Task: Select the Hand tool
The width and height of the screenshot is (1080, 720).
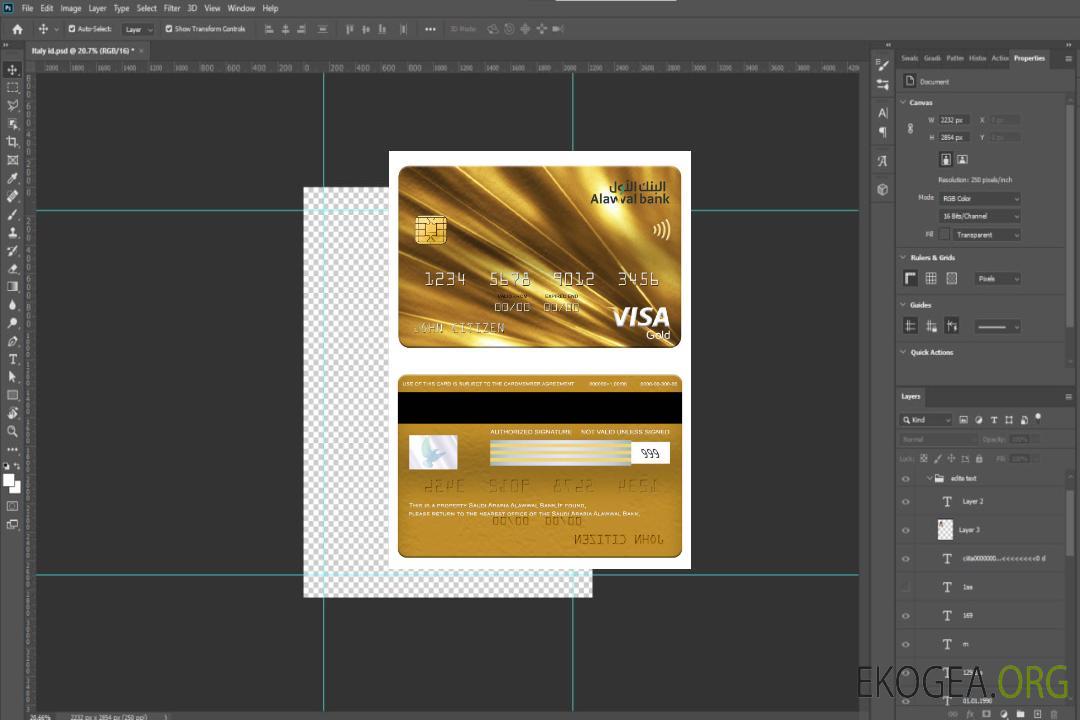Action: point(12,413)
